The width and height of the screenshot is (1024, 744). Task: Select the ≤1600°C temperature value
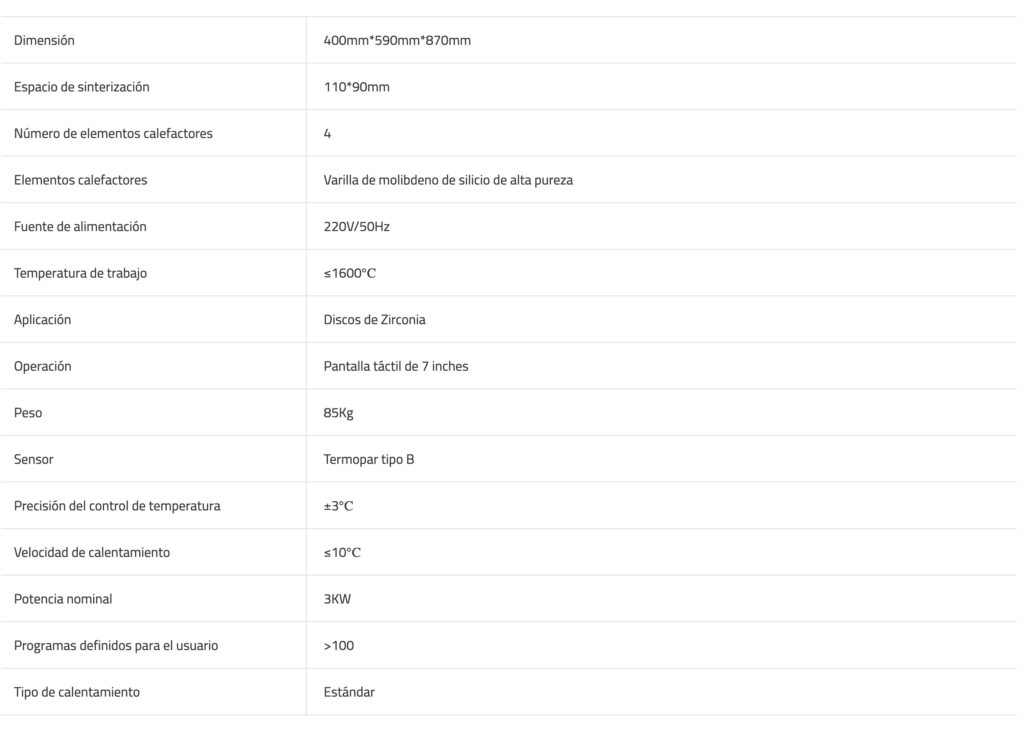(350, 273)
